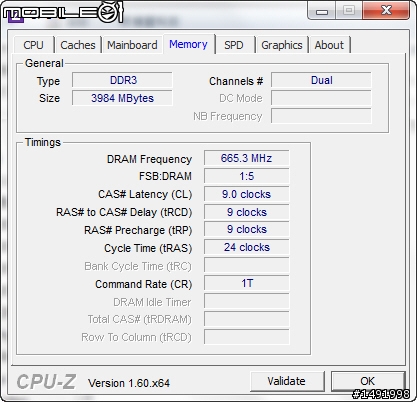This screenshot has height=402, width=417.
Task: Click the empty DRAM Idle Timer field
Action: tap(247, 301)
